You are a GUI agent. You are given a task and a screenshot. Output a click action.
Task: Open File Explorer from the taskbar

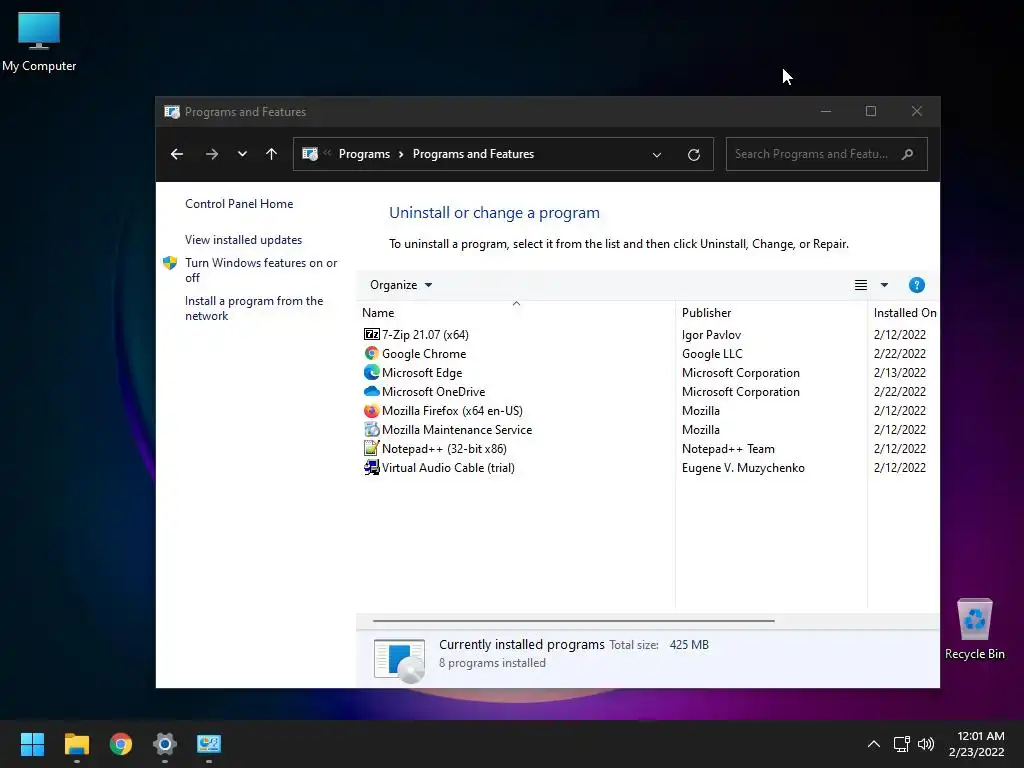point(76,744)
